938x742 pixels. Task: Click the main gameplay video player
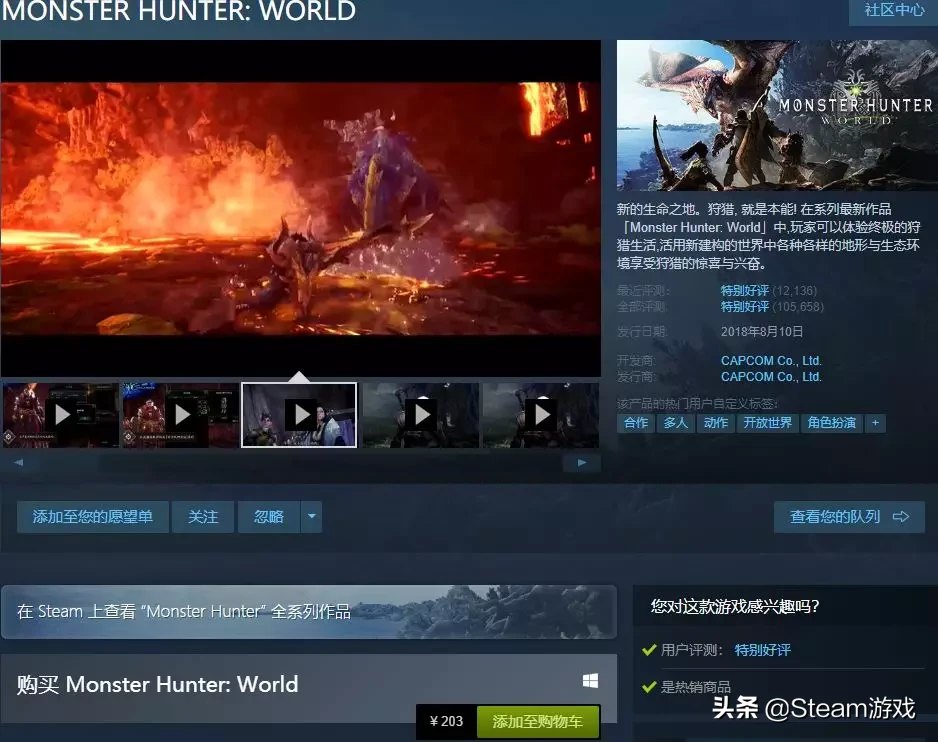point(300,208)
